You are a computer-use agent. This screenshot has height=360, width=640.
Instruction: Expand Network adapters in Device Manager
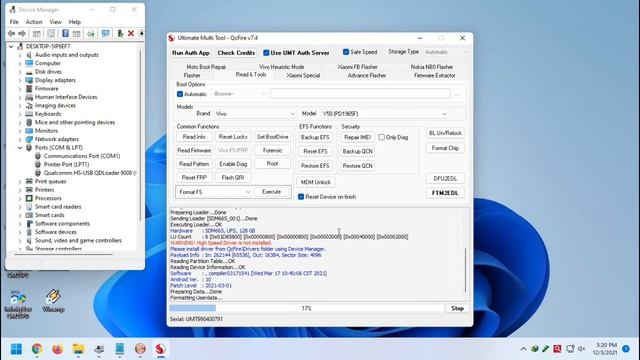20,139
